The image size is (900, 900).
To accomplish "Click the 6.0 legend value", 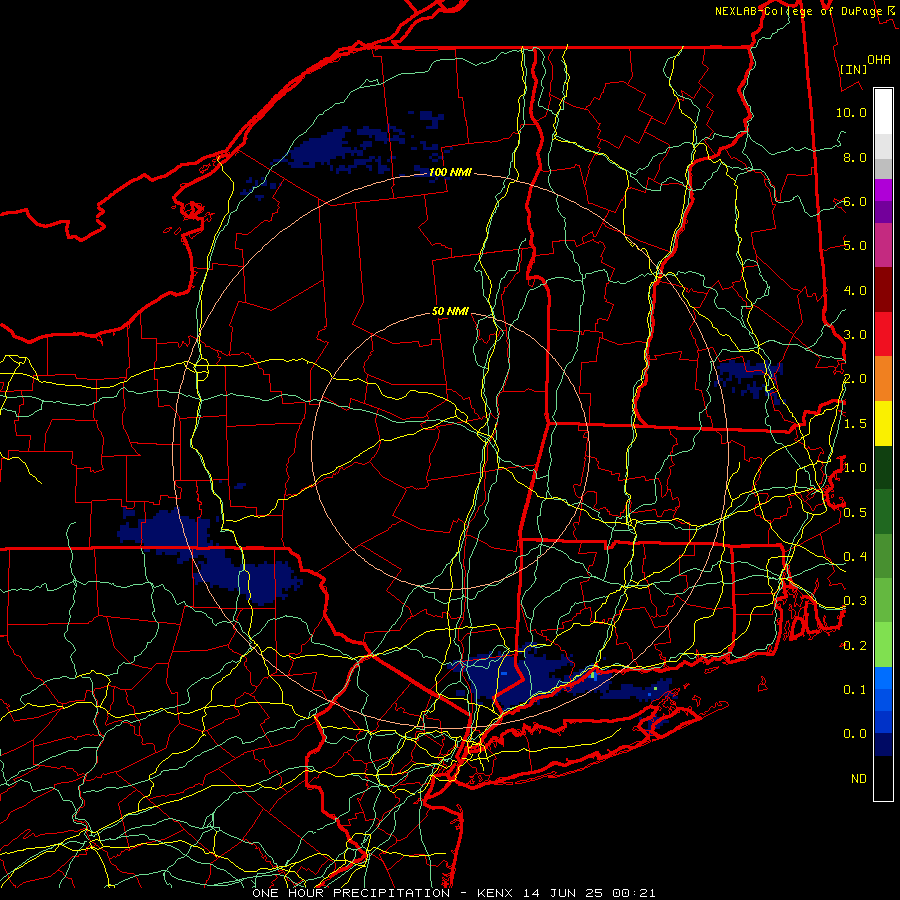I will click(x=855, y=201).
